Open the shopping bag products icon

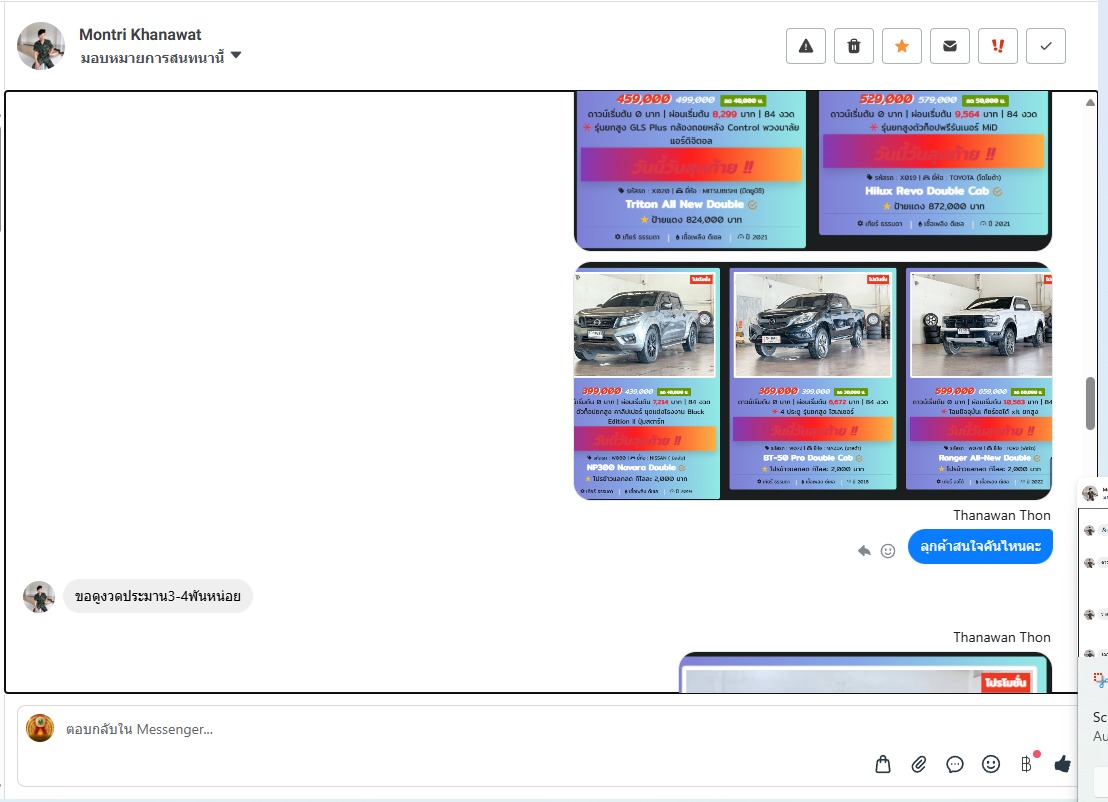[x=883, y=764]
